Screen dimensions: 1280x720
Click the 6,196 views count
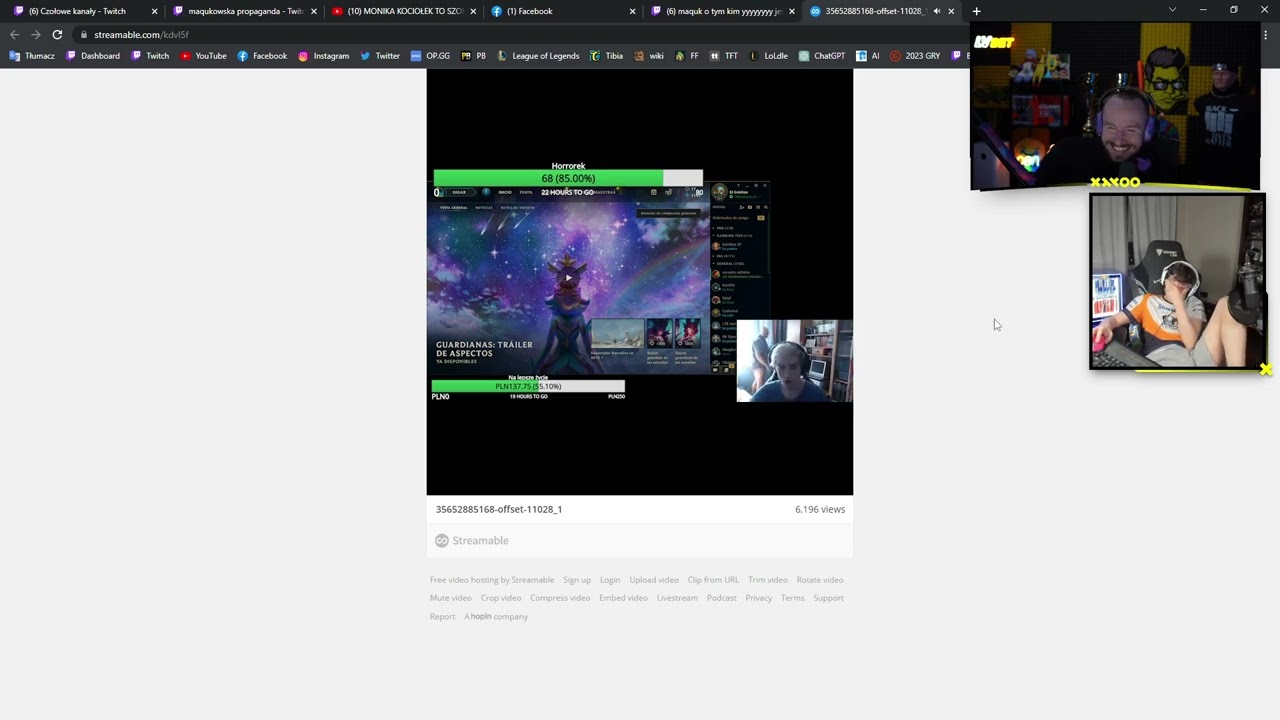(820, 509)
